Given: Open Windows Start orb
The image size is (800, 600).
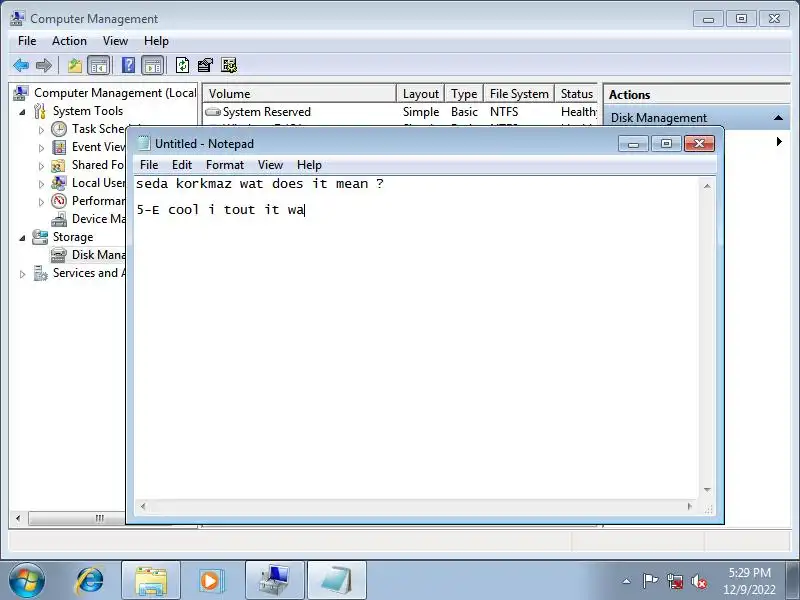Looking at the screenshot, I should (x=26, y=581).
